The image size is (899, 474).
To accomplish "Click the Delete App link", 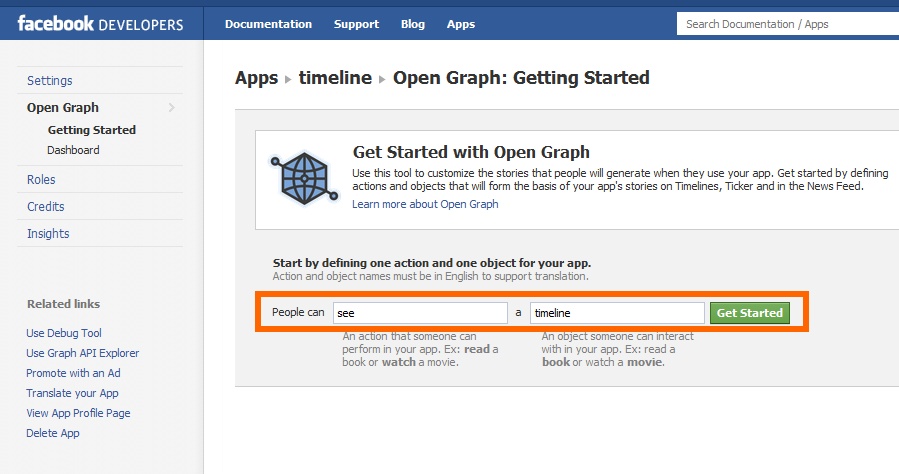I will [53, 433].
